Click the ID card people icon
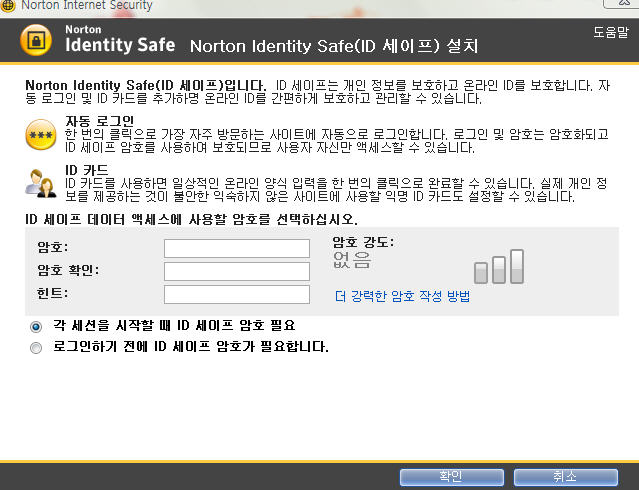Viewport: 639px width, 490px height. 41,183
